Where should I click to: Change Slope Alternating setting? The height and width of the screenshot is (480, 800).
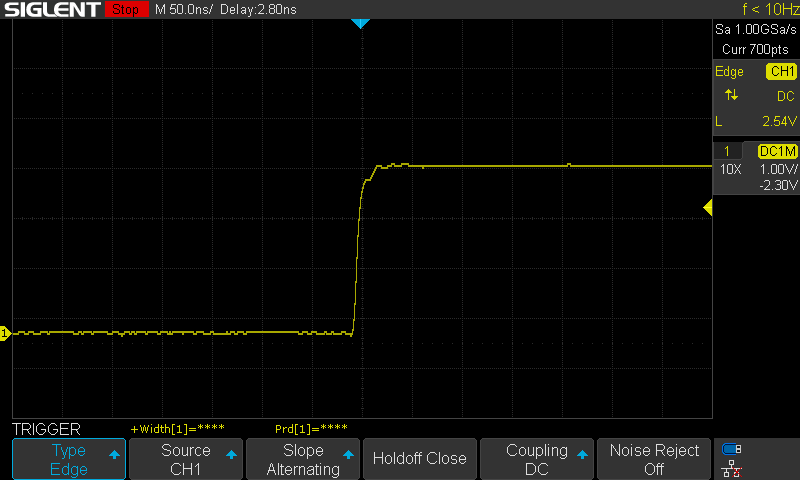coord(303,459)
